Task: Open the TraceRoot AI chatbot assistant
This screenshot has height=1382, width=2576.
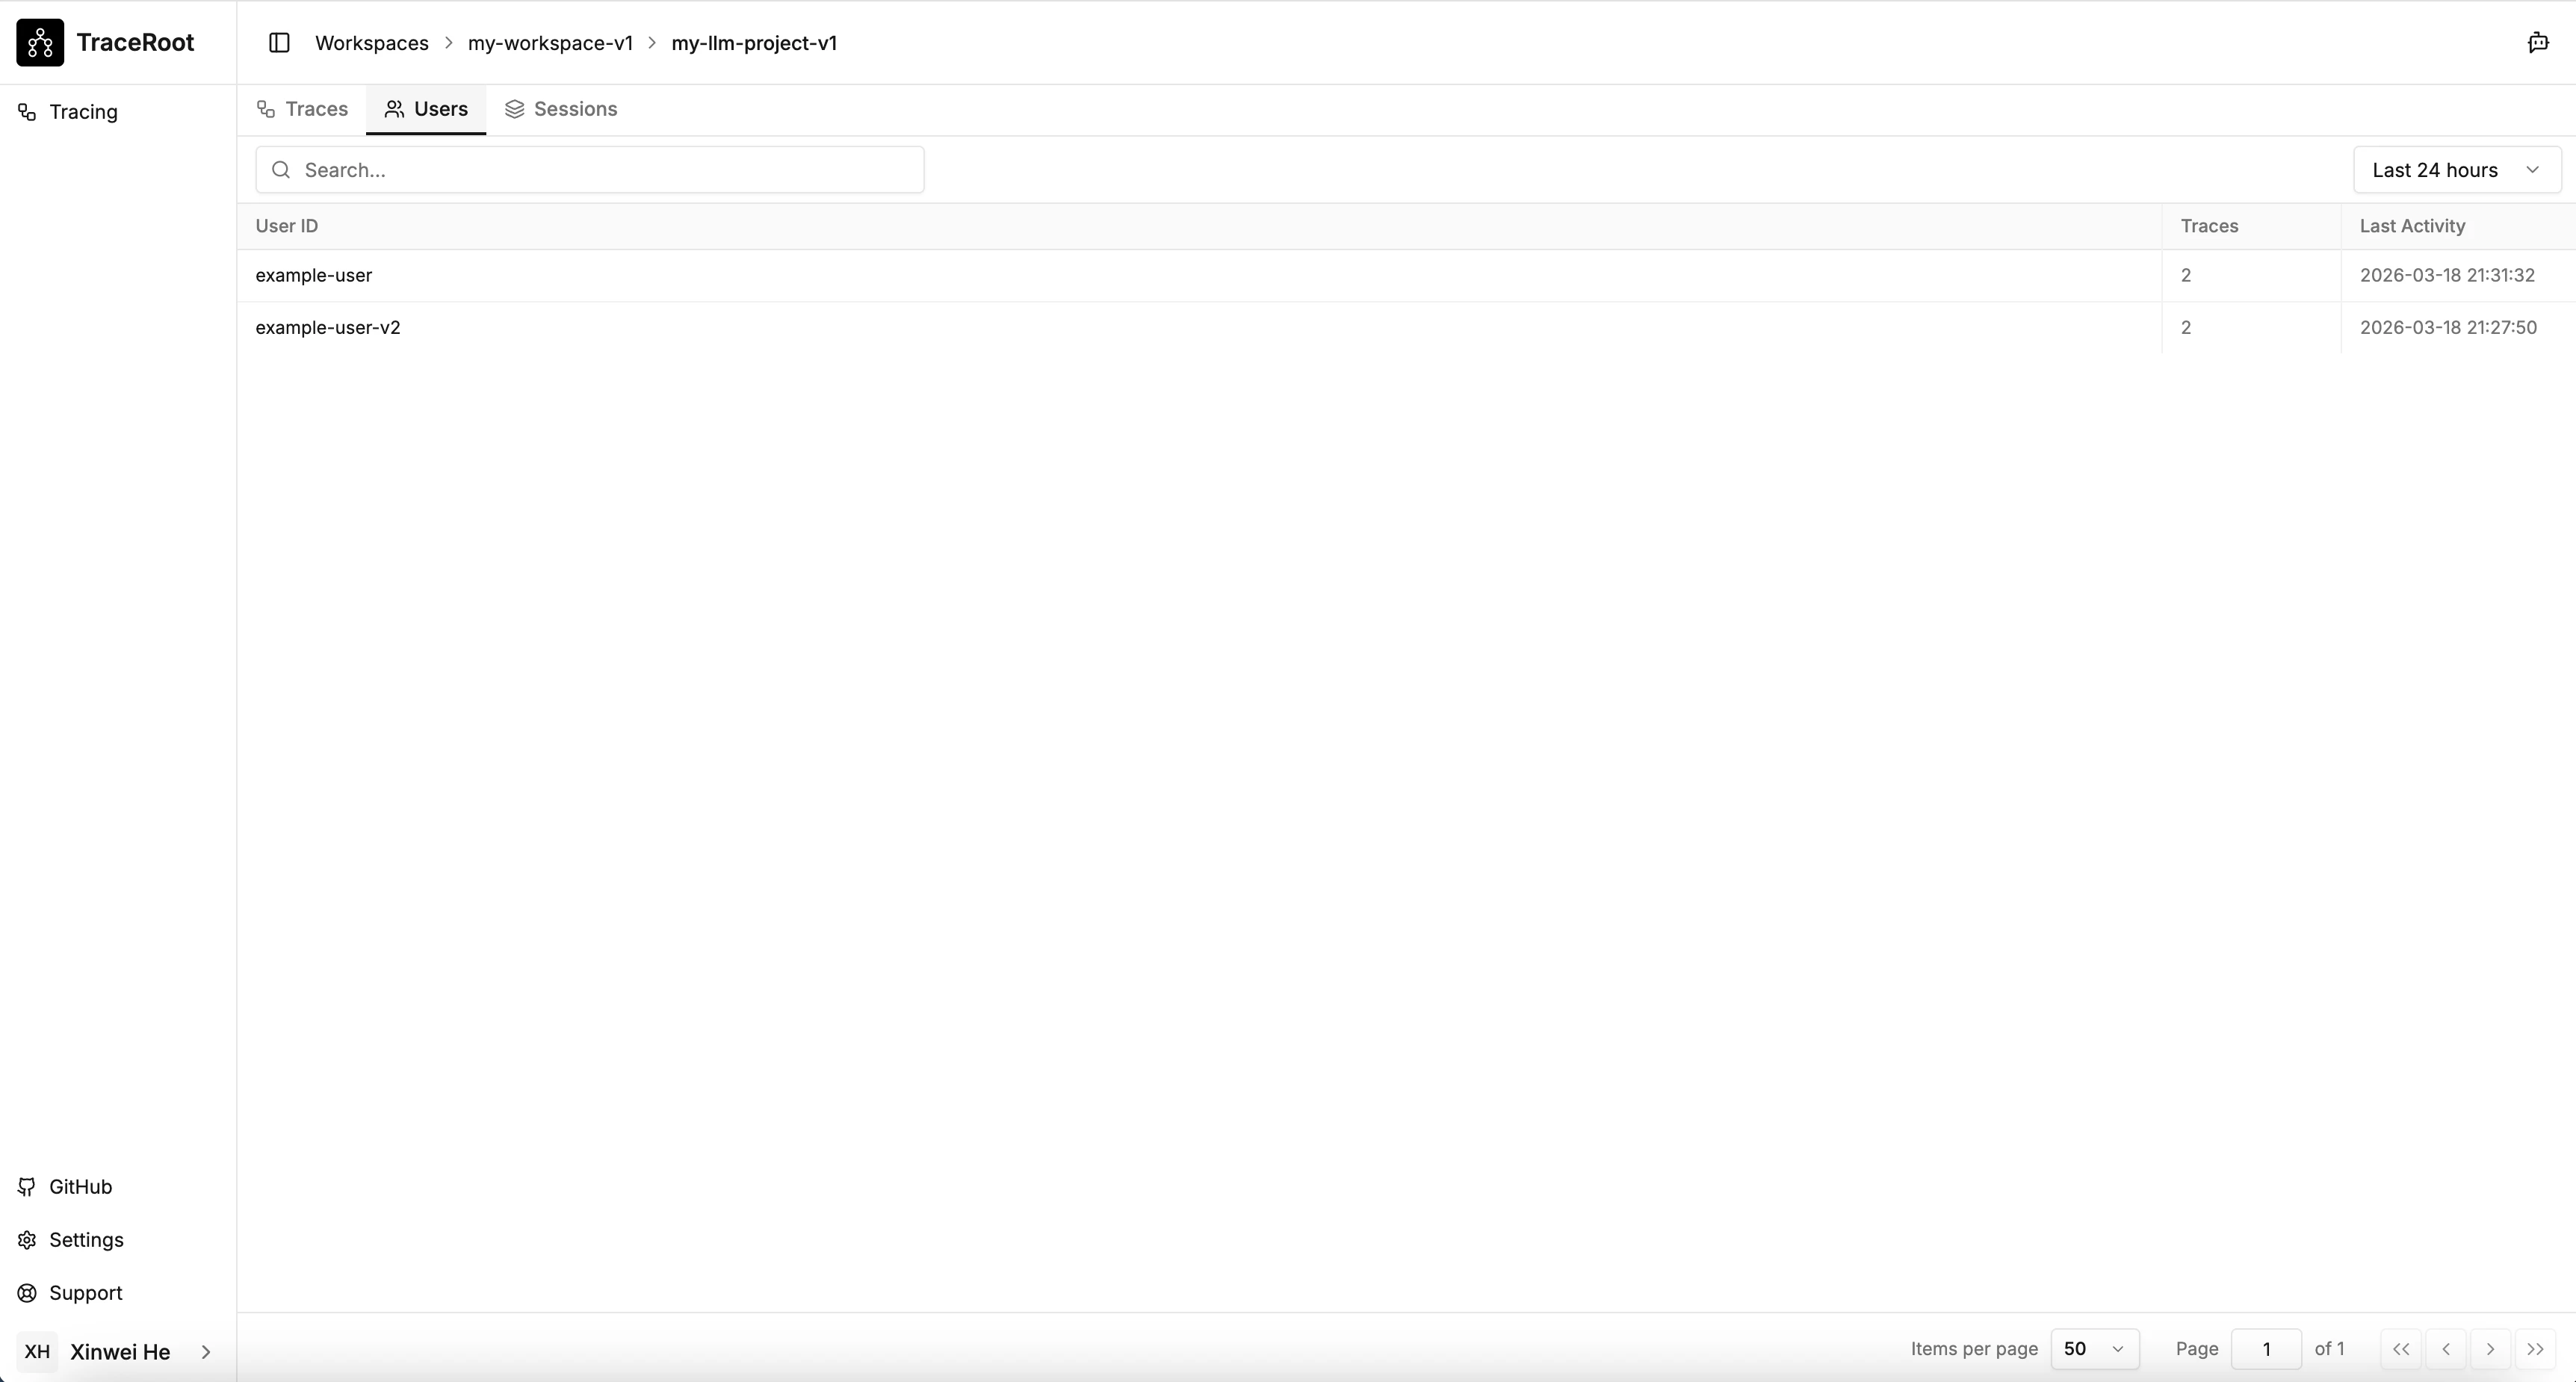Action: coord(2537,42)
